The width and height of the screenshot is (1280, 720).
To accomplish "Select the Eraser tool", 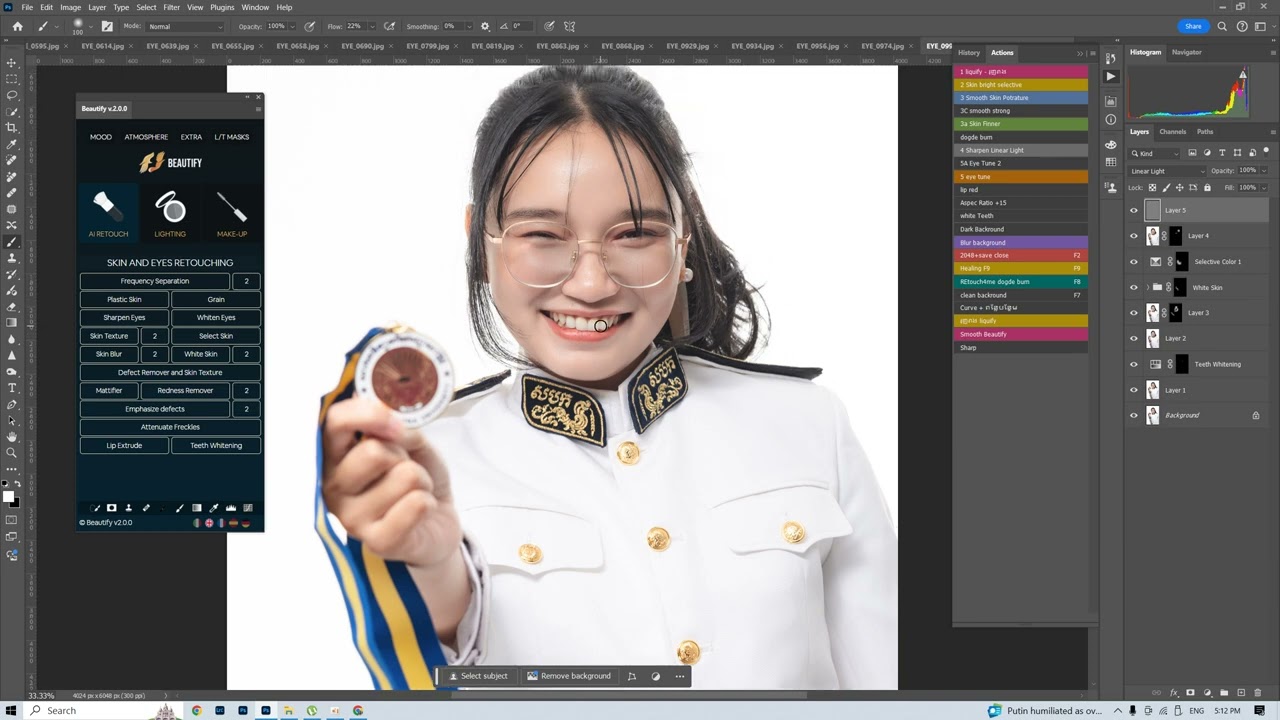I will [12, 307].
